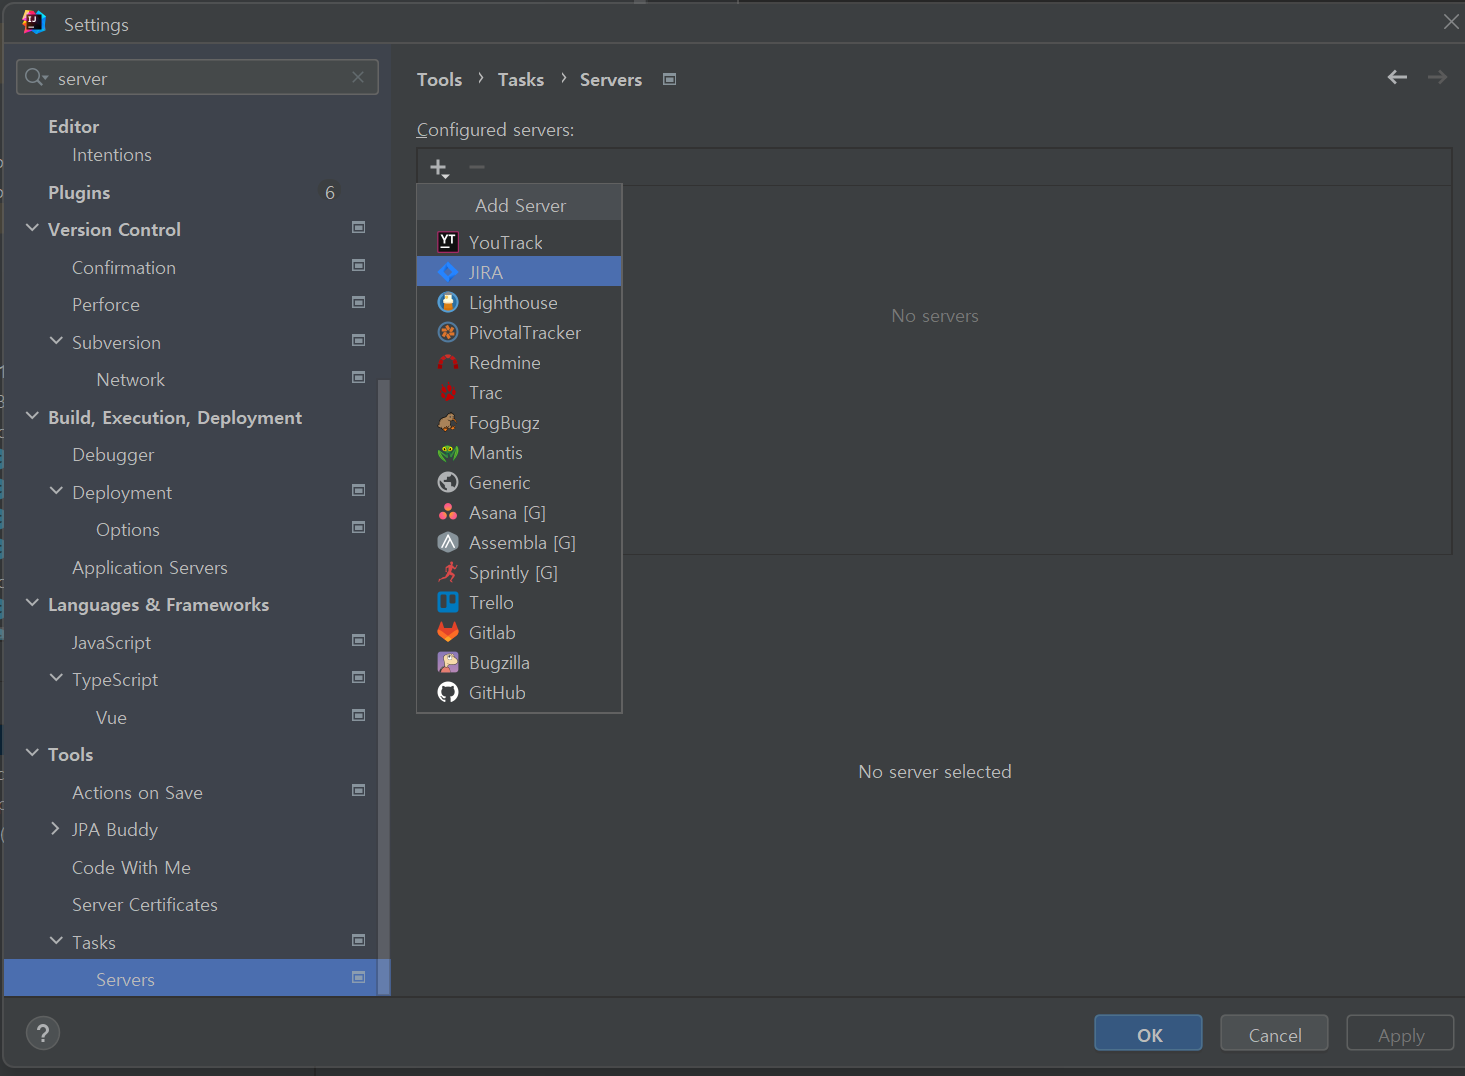
Task: Select Code With Me settings
Action: click(x=131, y=867)
